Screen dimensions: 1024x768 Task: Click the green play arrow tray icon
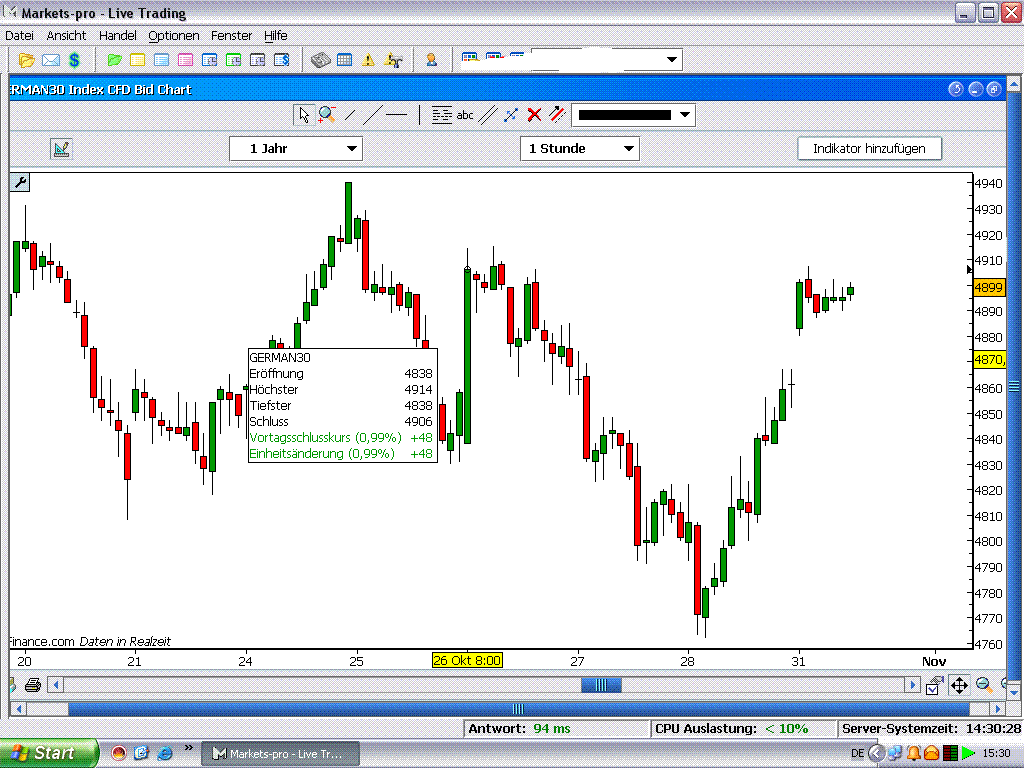pyautogui.click(x=968, y=754)
